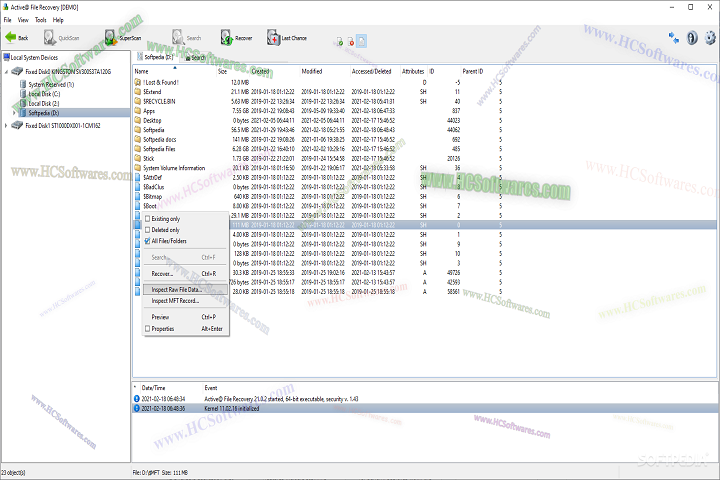Switch to the Search tab
720x480 pixels.
coord(195,57)
